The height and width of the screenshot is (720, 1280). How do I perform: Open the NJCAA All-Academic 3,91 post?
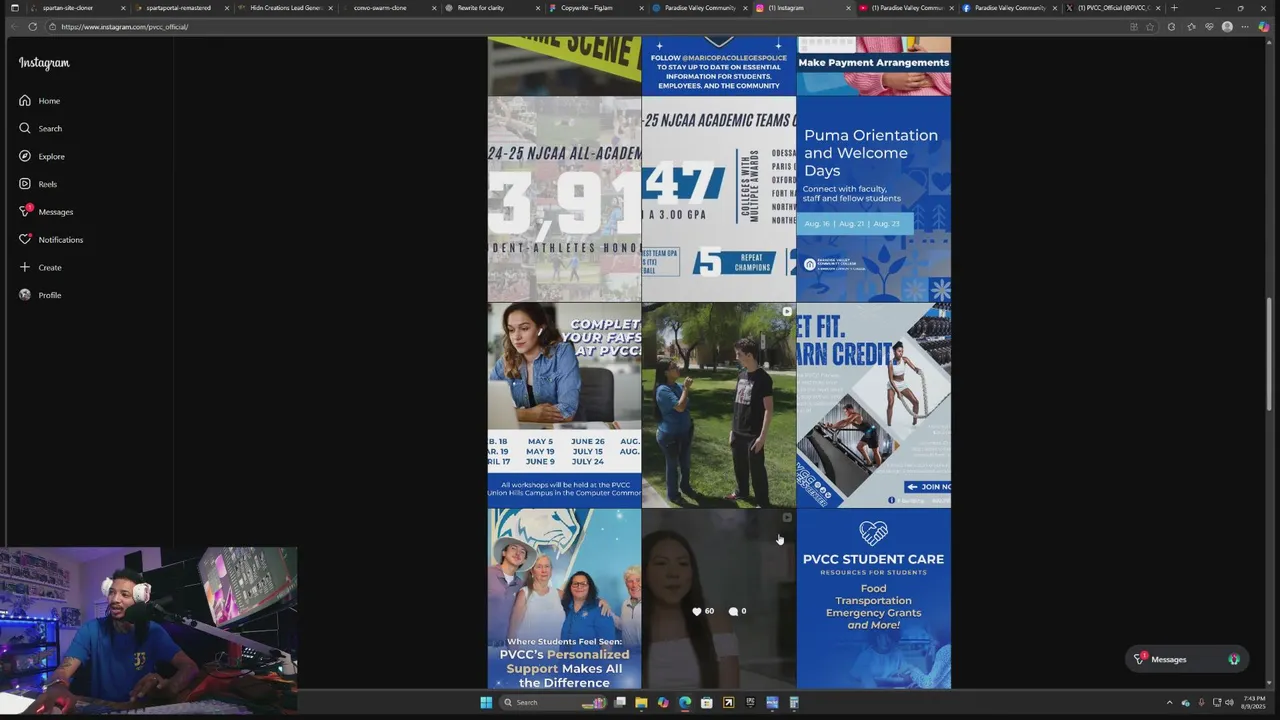coord(564,199)
